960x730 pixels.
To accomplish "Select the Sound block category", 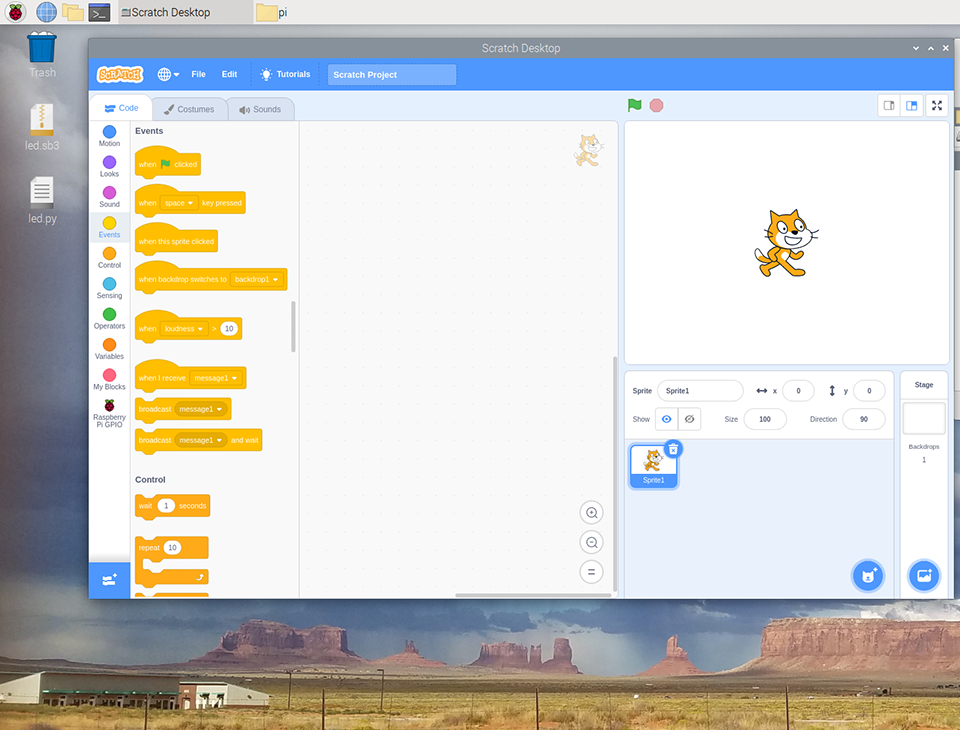I will coord(110,197).
